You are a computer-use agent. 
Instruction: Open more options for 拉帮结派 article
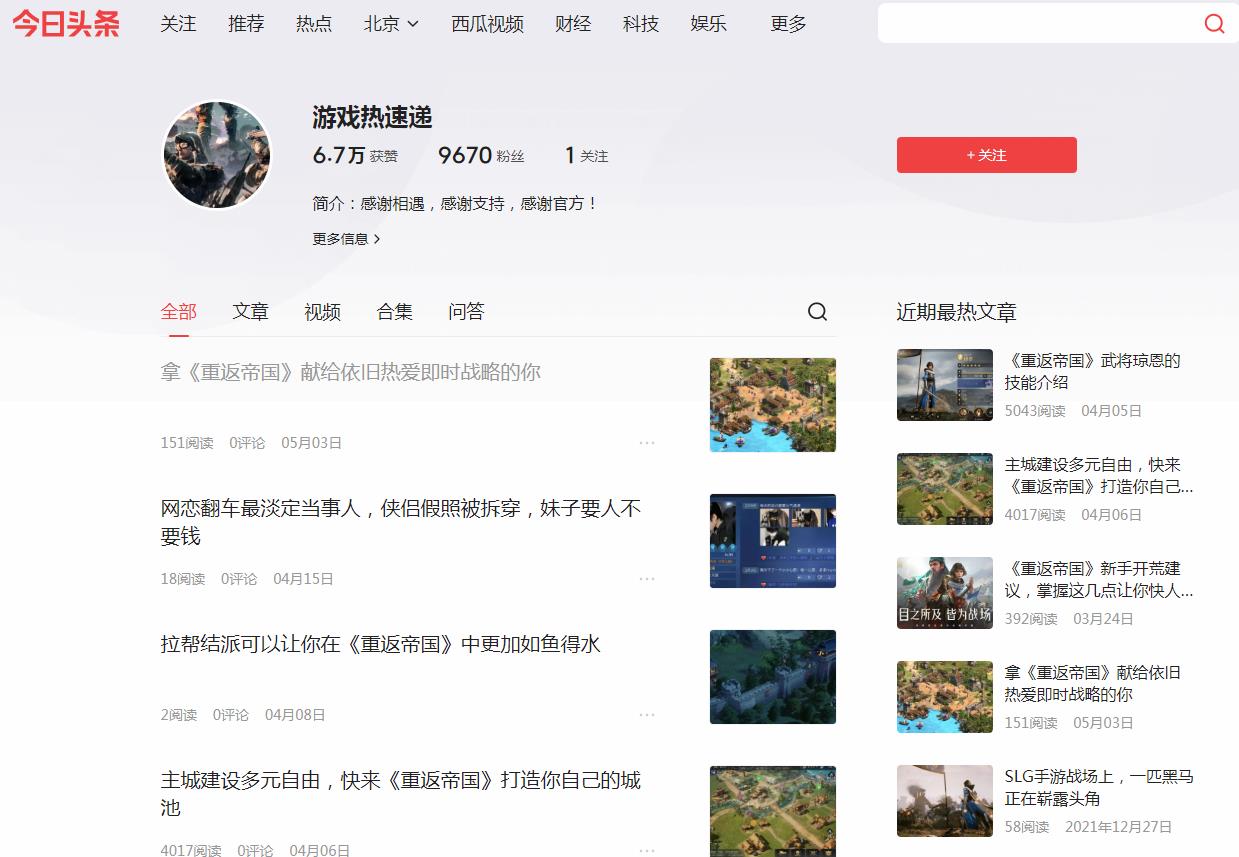click(x=647, y=714)
